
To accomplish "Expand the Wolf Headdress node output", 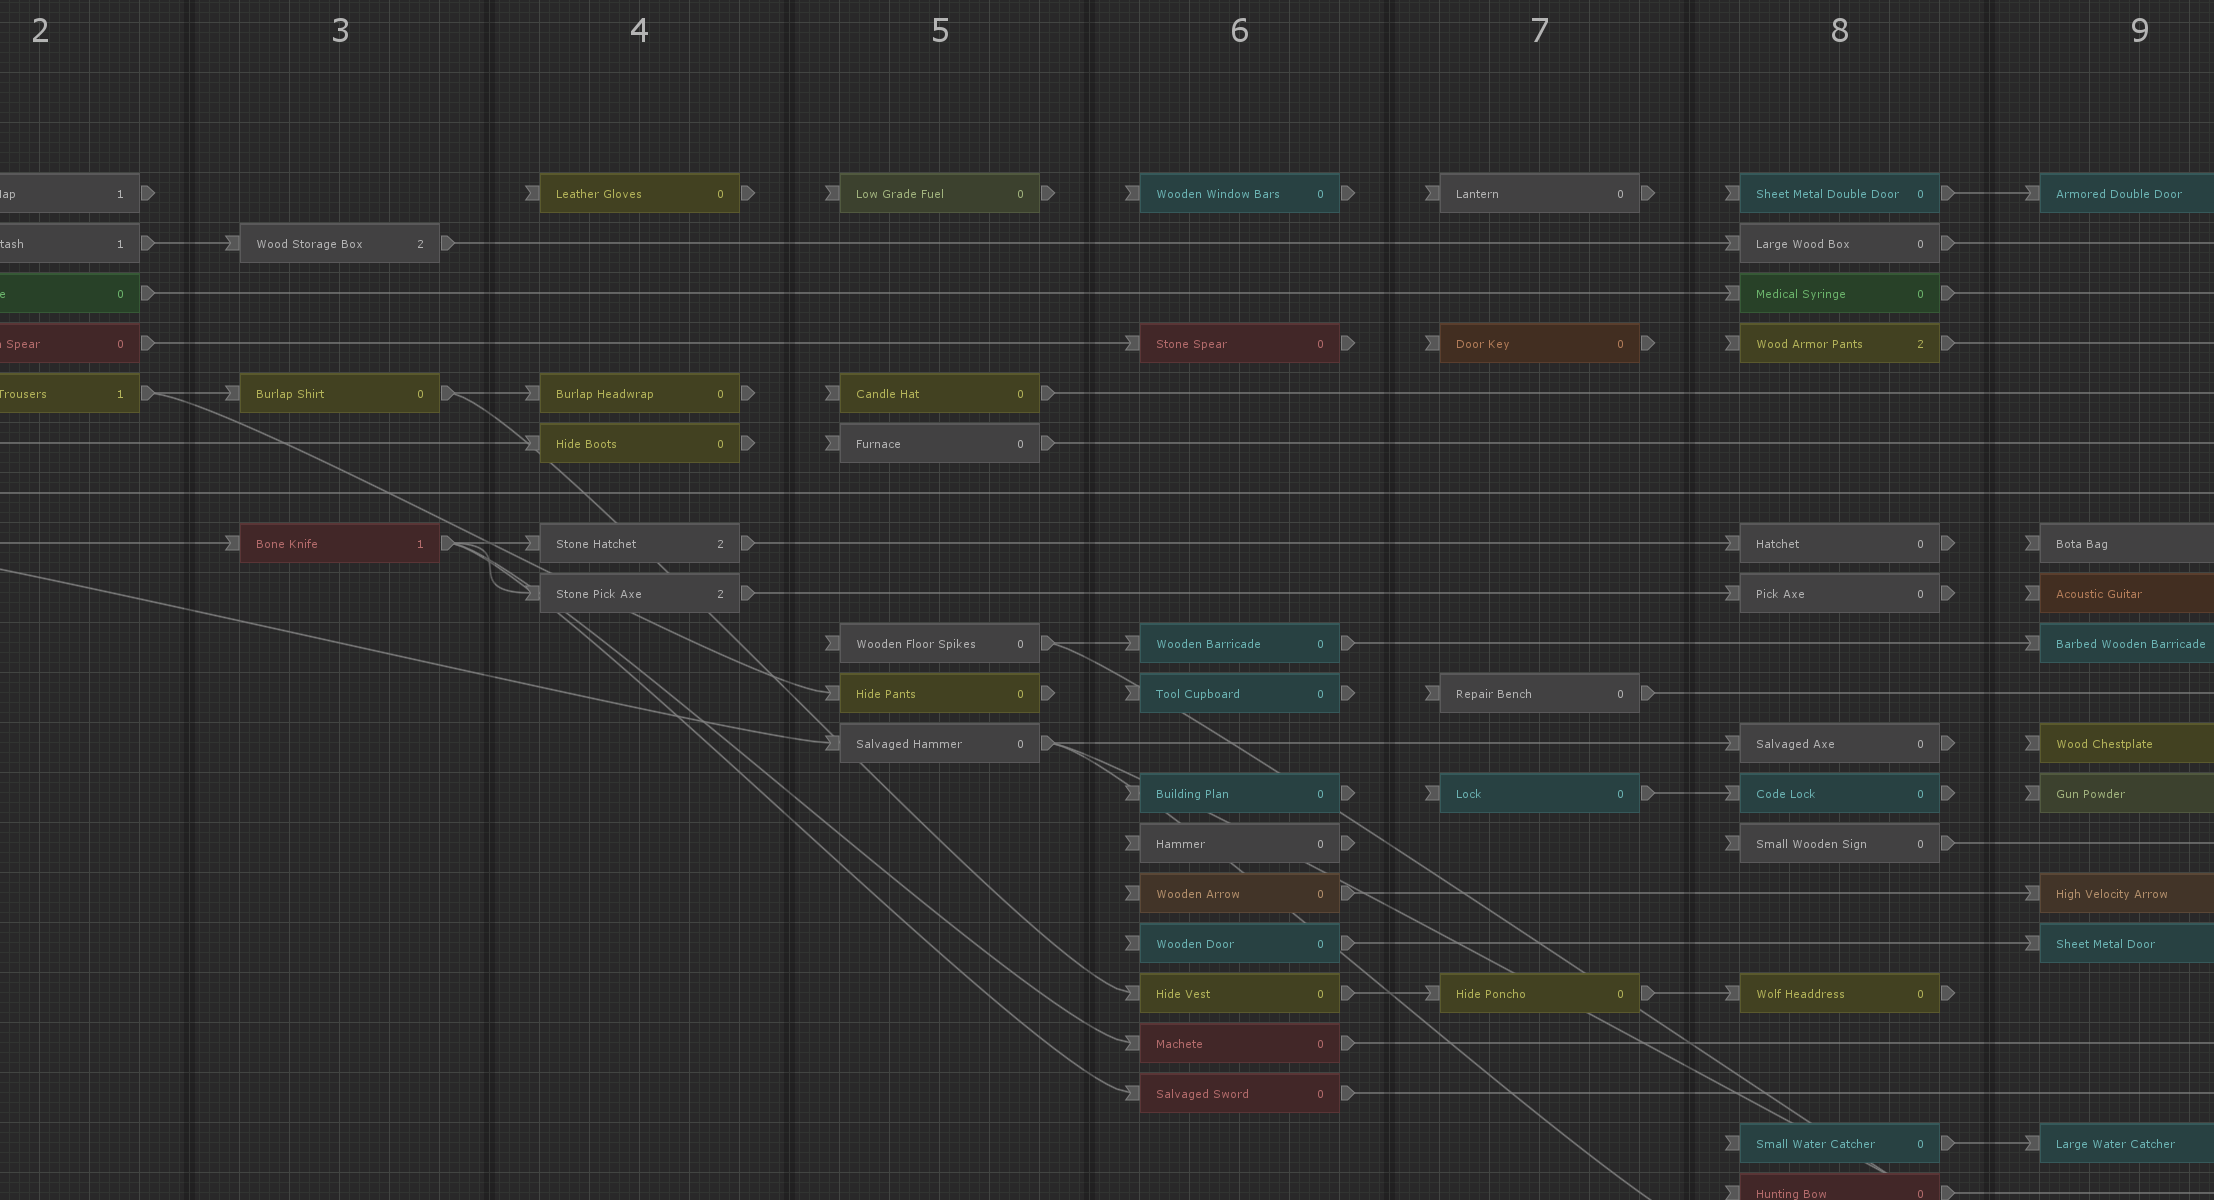I will click(1948, 993).
